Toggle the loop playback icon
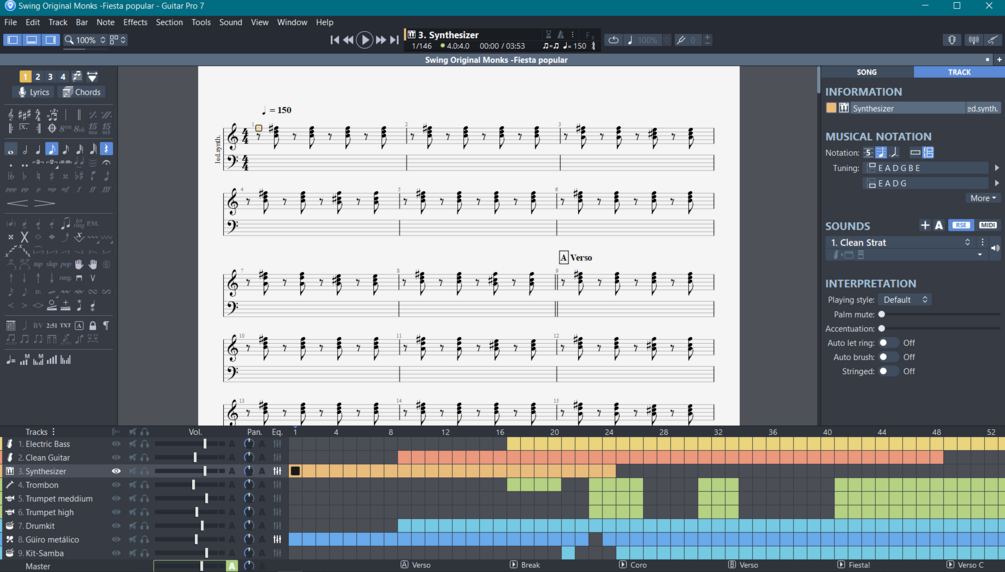Image resolution: width=1005 pixels, height=572 pixels. (x=613, y=40)
